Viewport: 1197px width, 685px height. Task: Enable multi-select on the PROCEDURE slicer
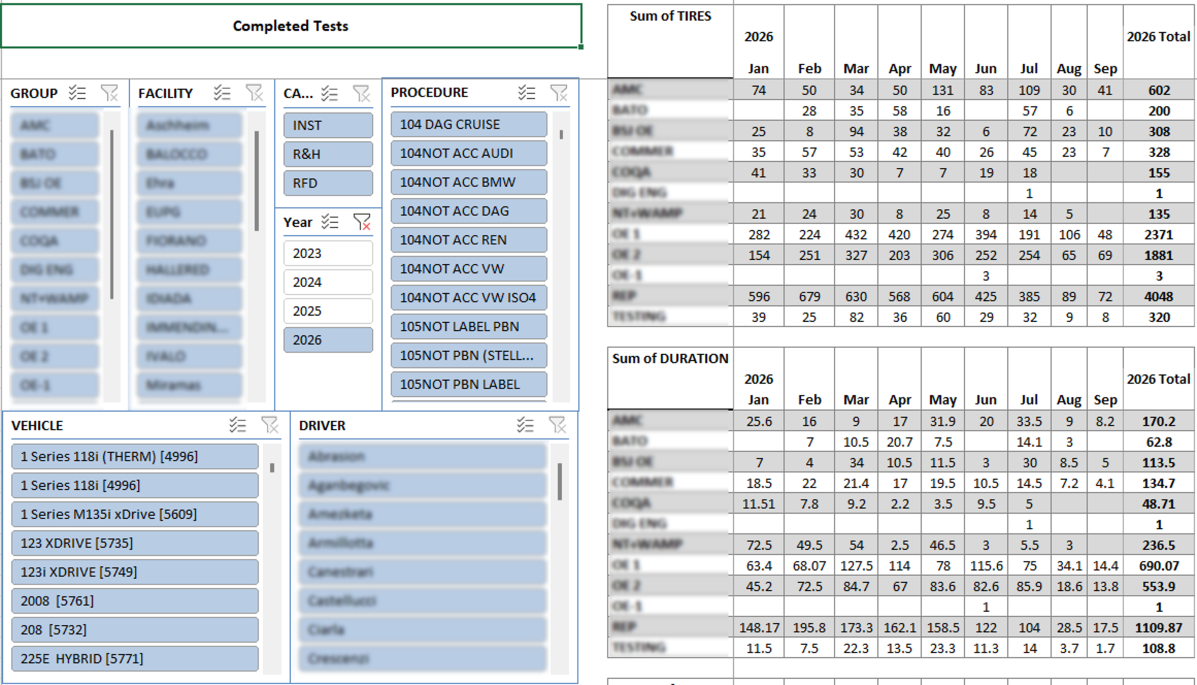pos(527,92)
